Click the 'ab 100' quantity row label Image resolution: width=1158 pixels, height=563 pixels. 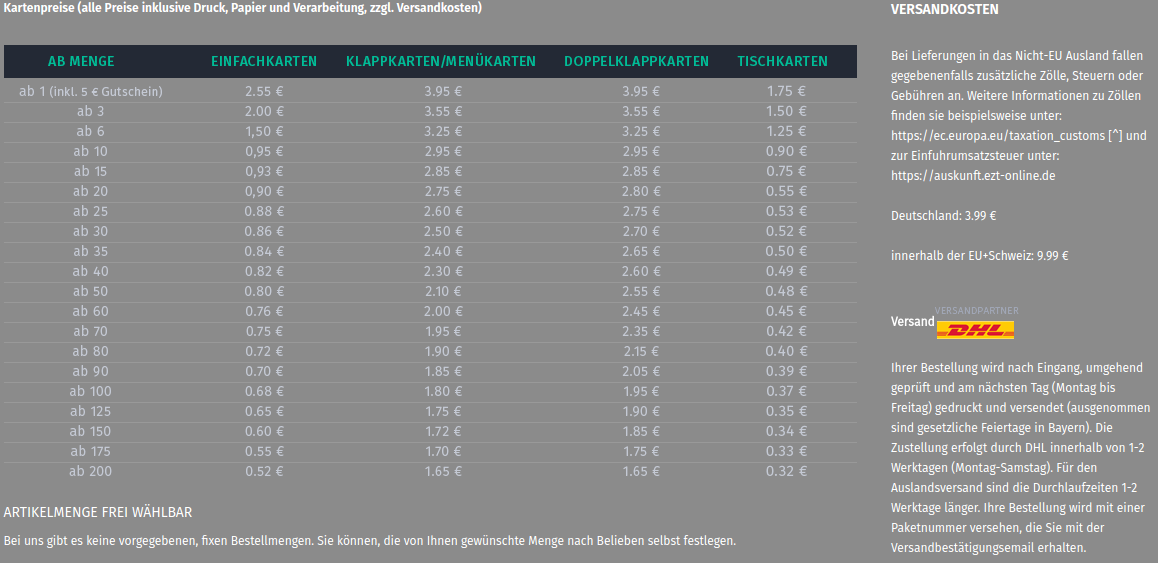[x=91, y=391]
